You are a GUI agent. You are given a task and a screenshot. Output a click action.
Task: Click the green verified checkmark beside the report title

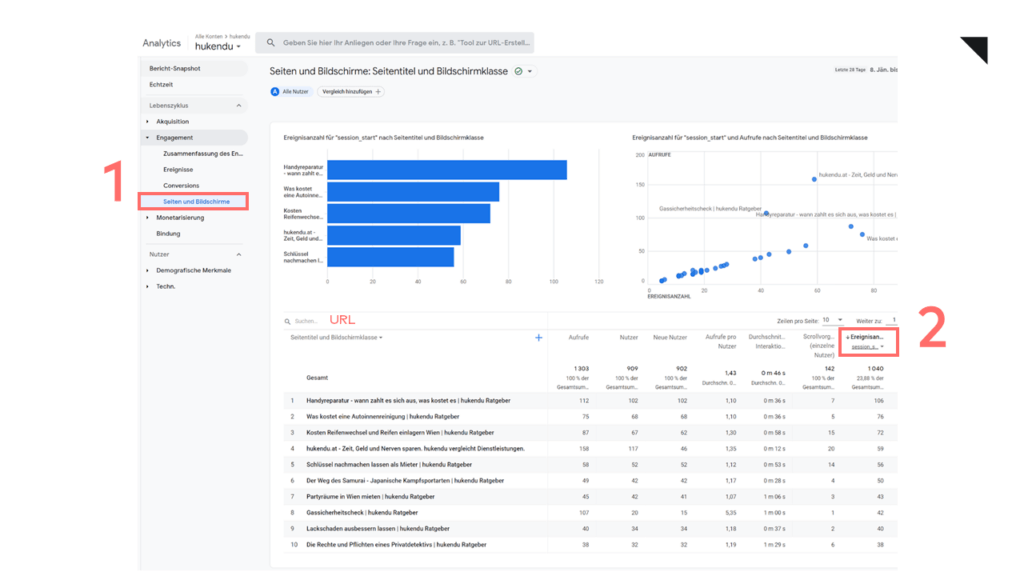(x=519, y=71)
